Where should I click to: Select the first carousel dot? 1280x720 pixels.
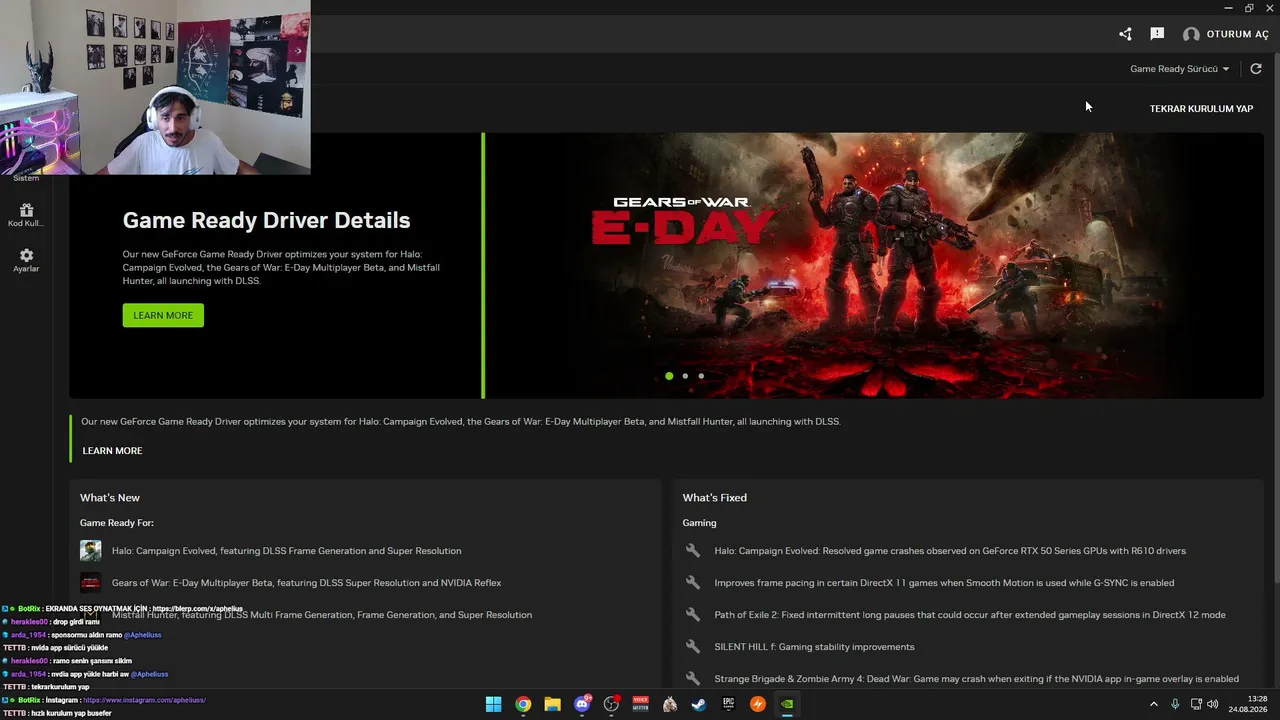click(x=669, y=376)
